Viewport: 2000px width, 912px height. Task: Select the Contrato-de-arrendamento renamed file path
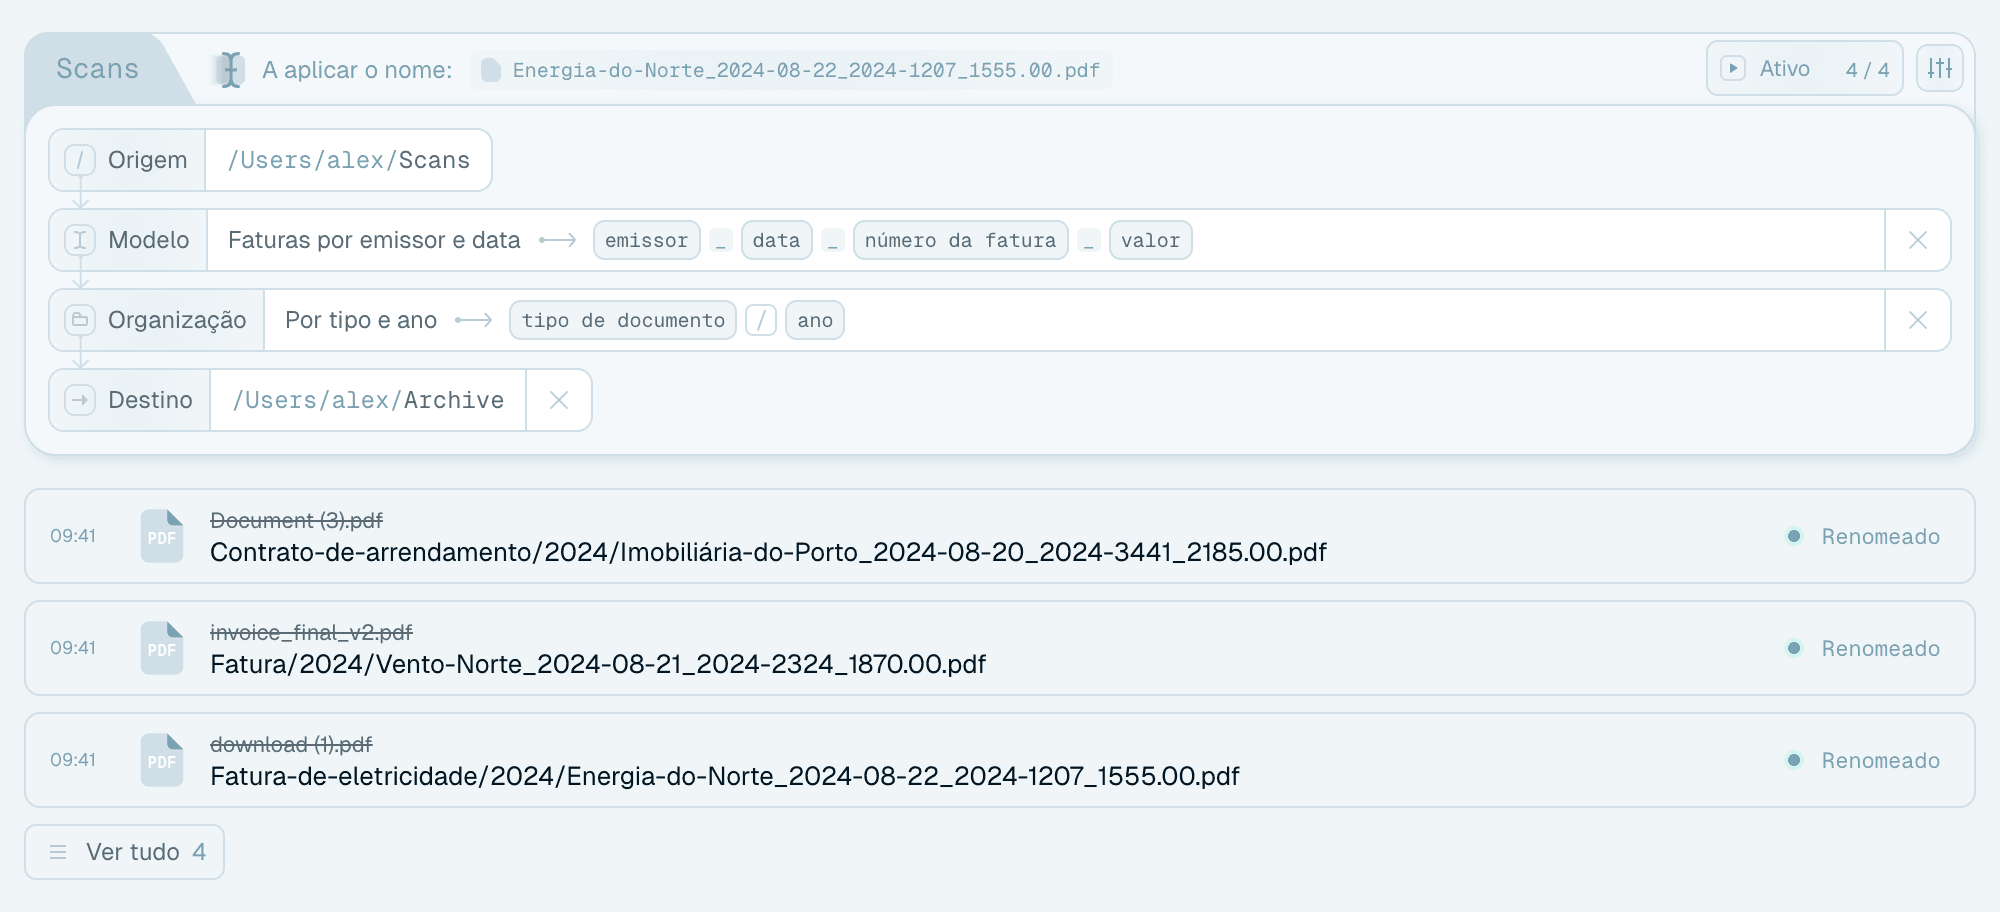[x=768, y=552]
